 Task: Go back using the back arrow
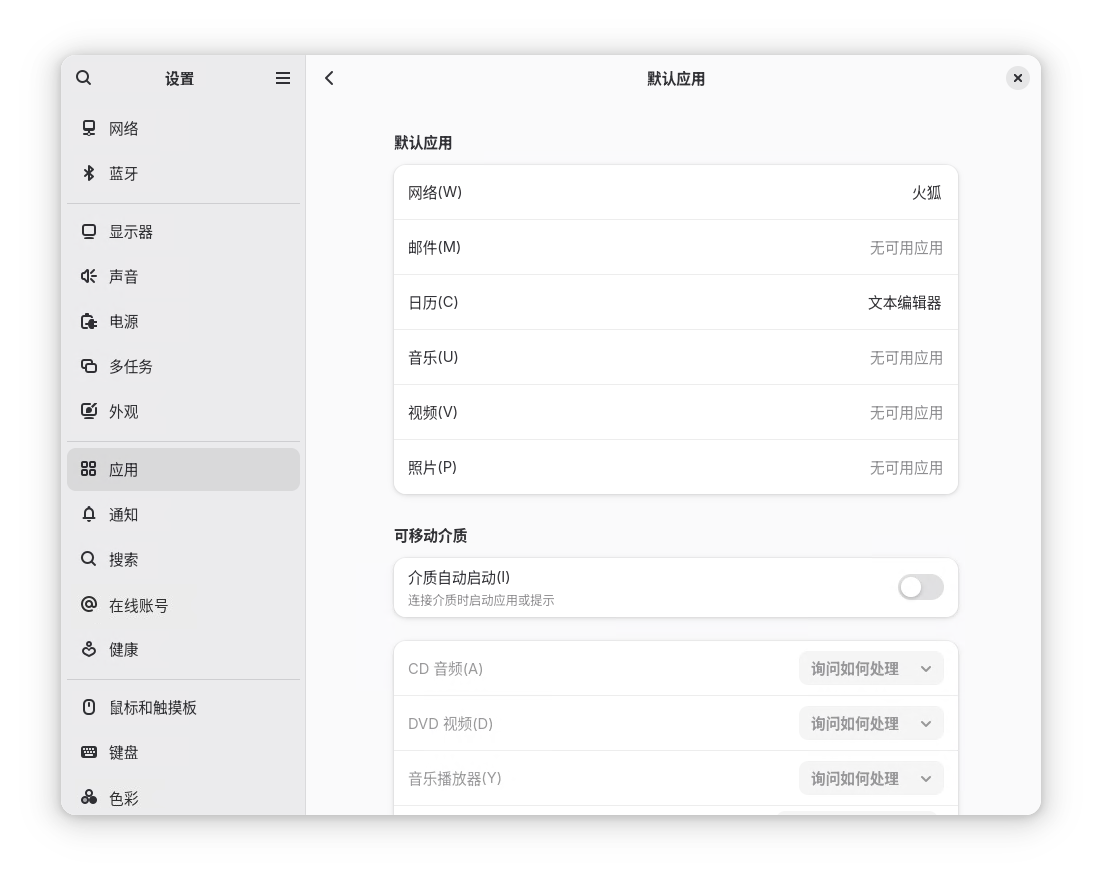pos(329,78)
